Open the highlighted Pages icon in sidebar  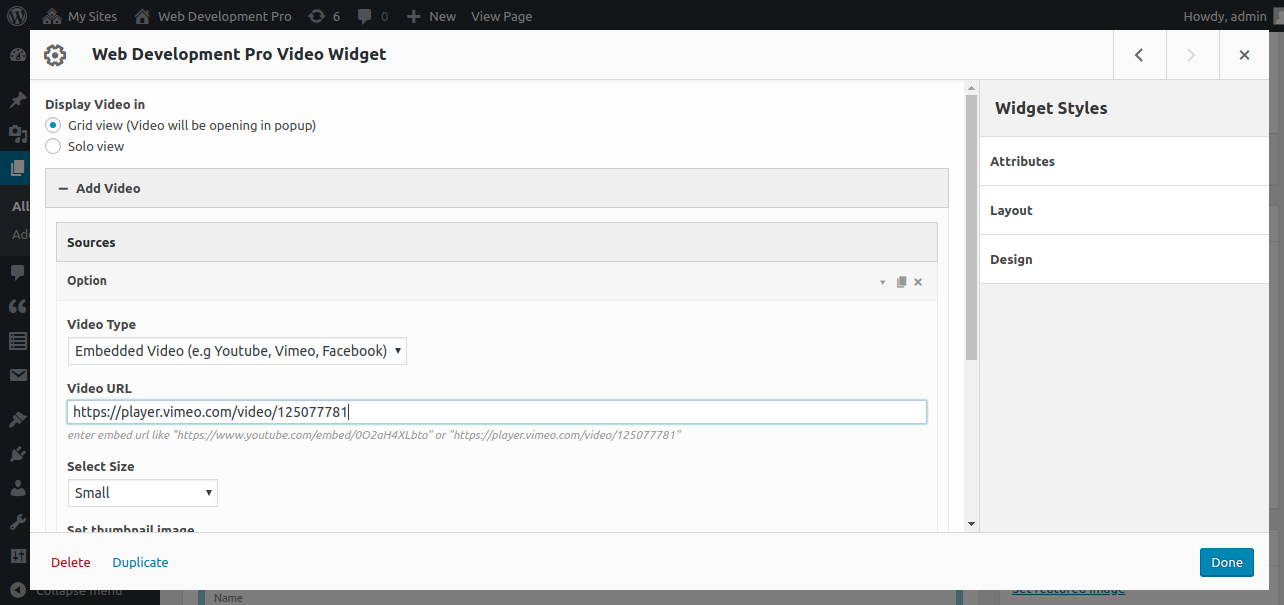(x=17, y=168)
